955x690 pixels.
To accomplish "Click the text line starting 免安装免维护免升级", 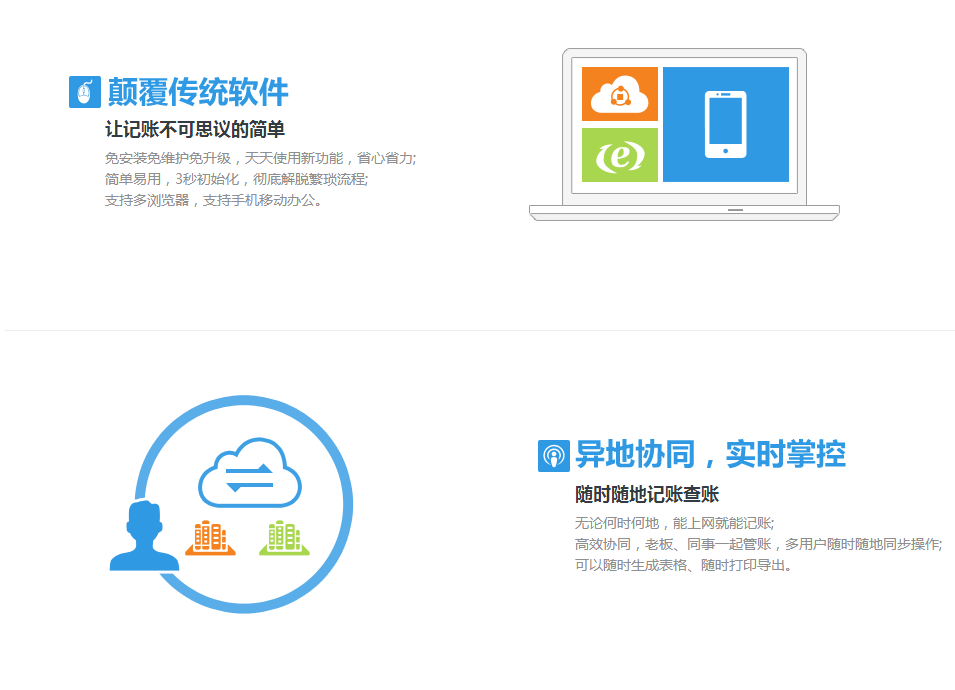I will (260, 158).
